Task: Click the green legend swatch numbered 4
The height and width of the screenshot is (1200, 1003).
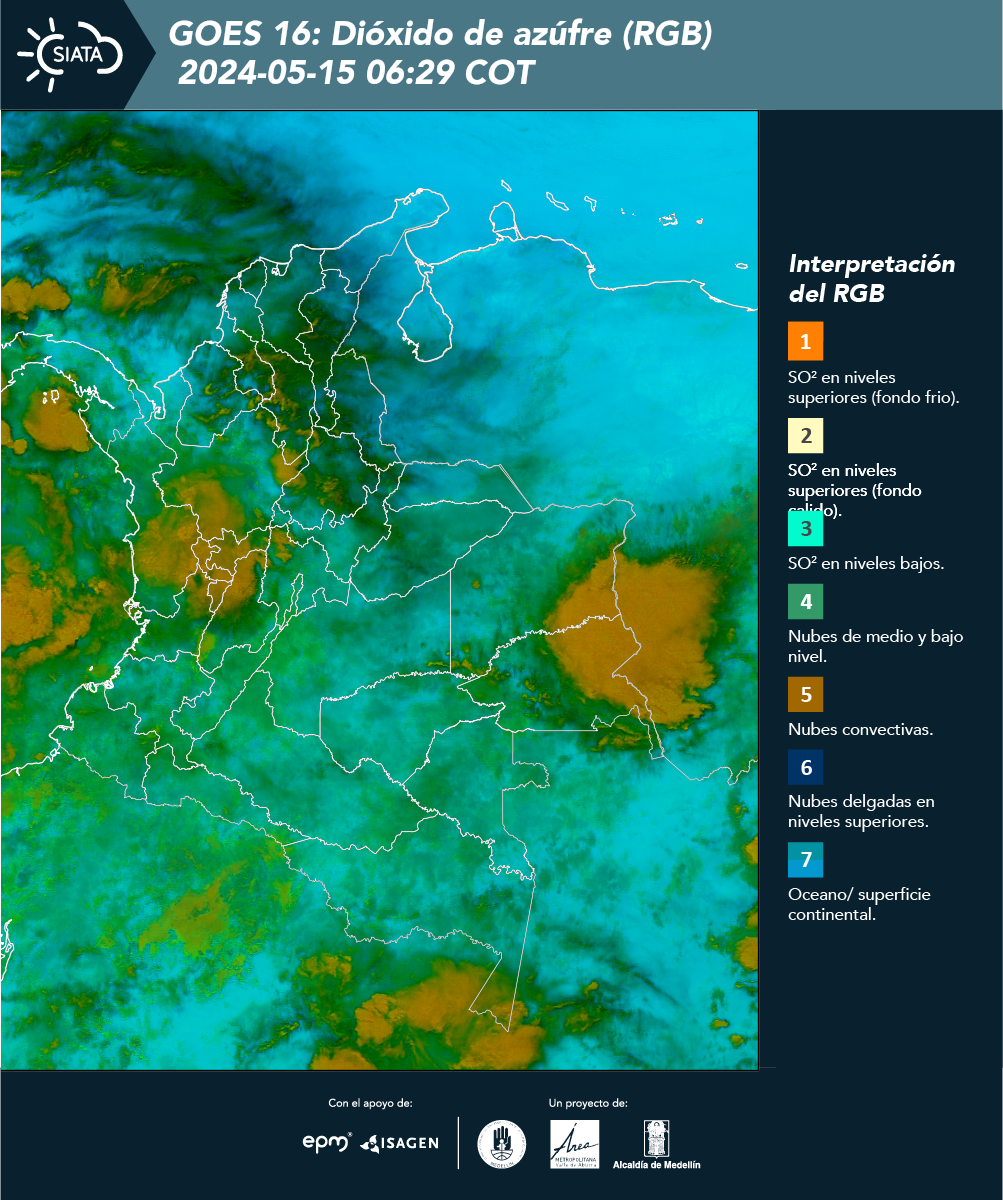Action: 805,601
